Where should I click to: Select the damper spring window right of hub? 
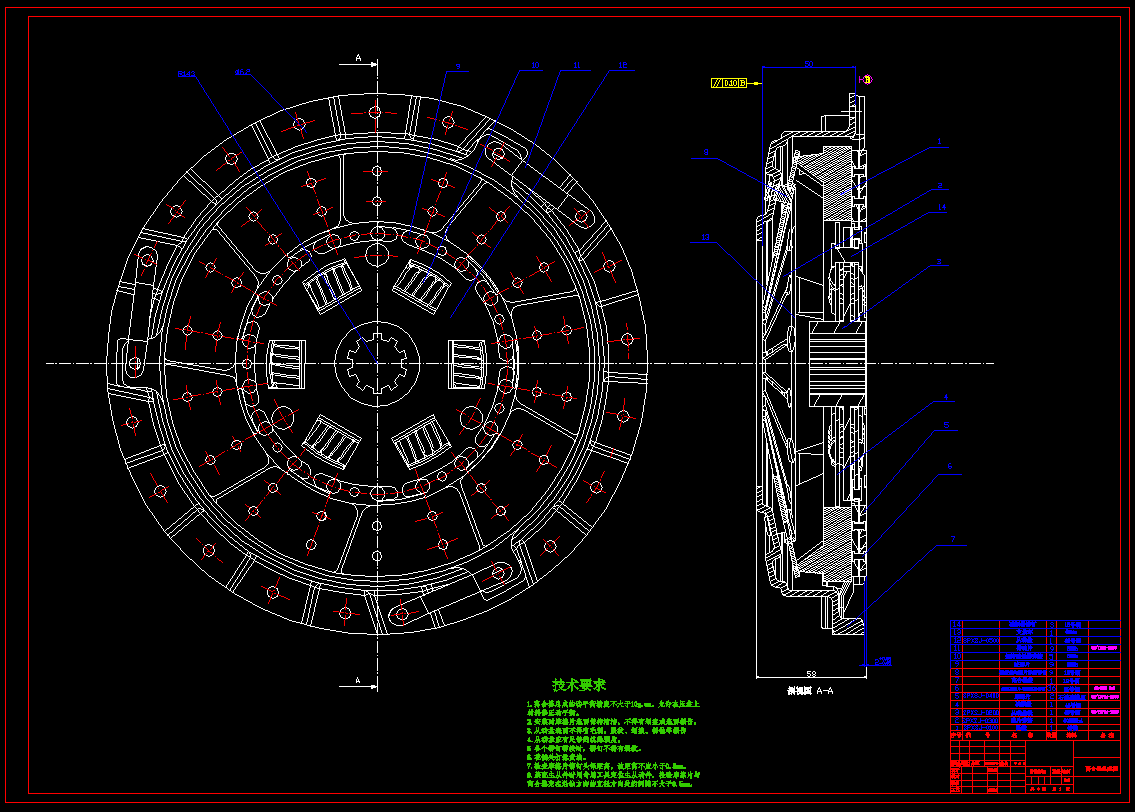pos(467,364)
